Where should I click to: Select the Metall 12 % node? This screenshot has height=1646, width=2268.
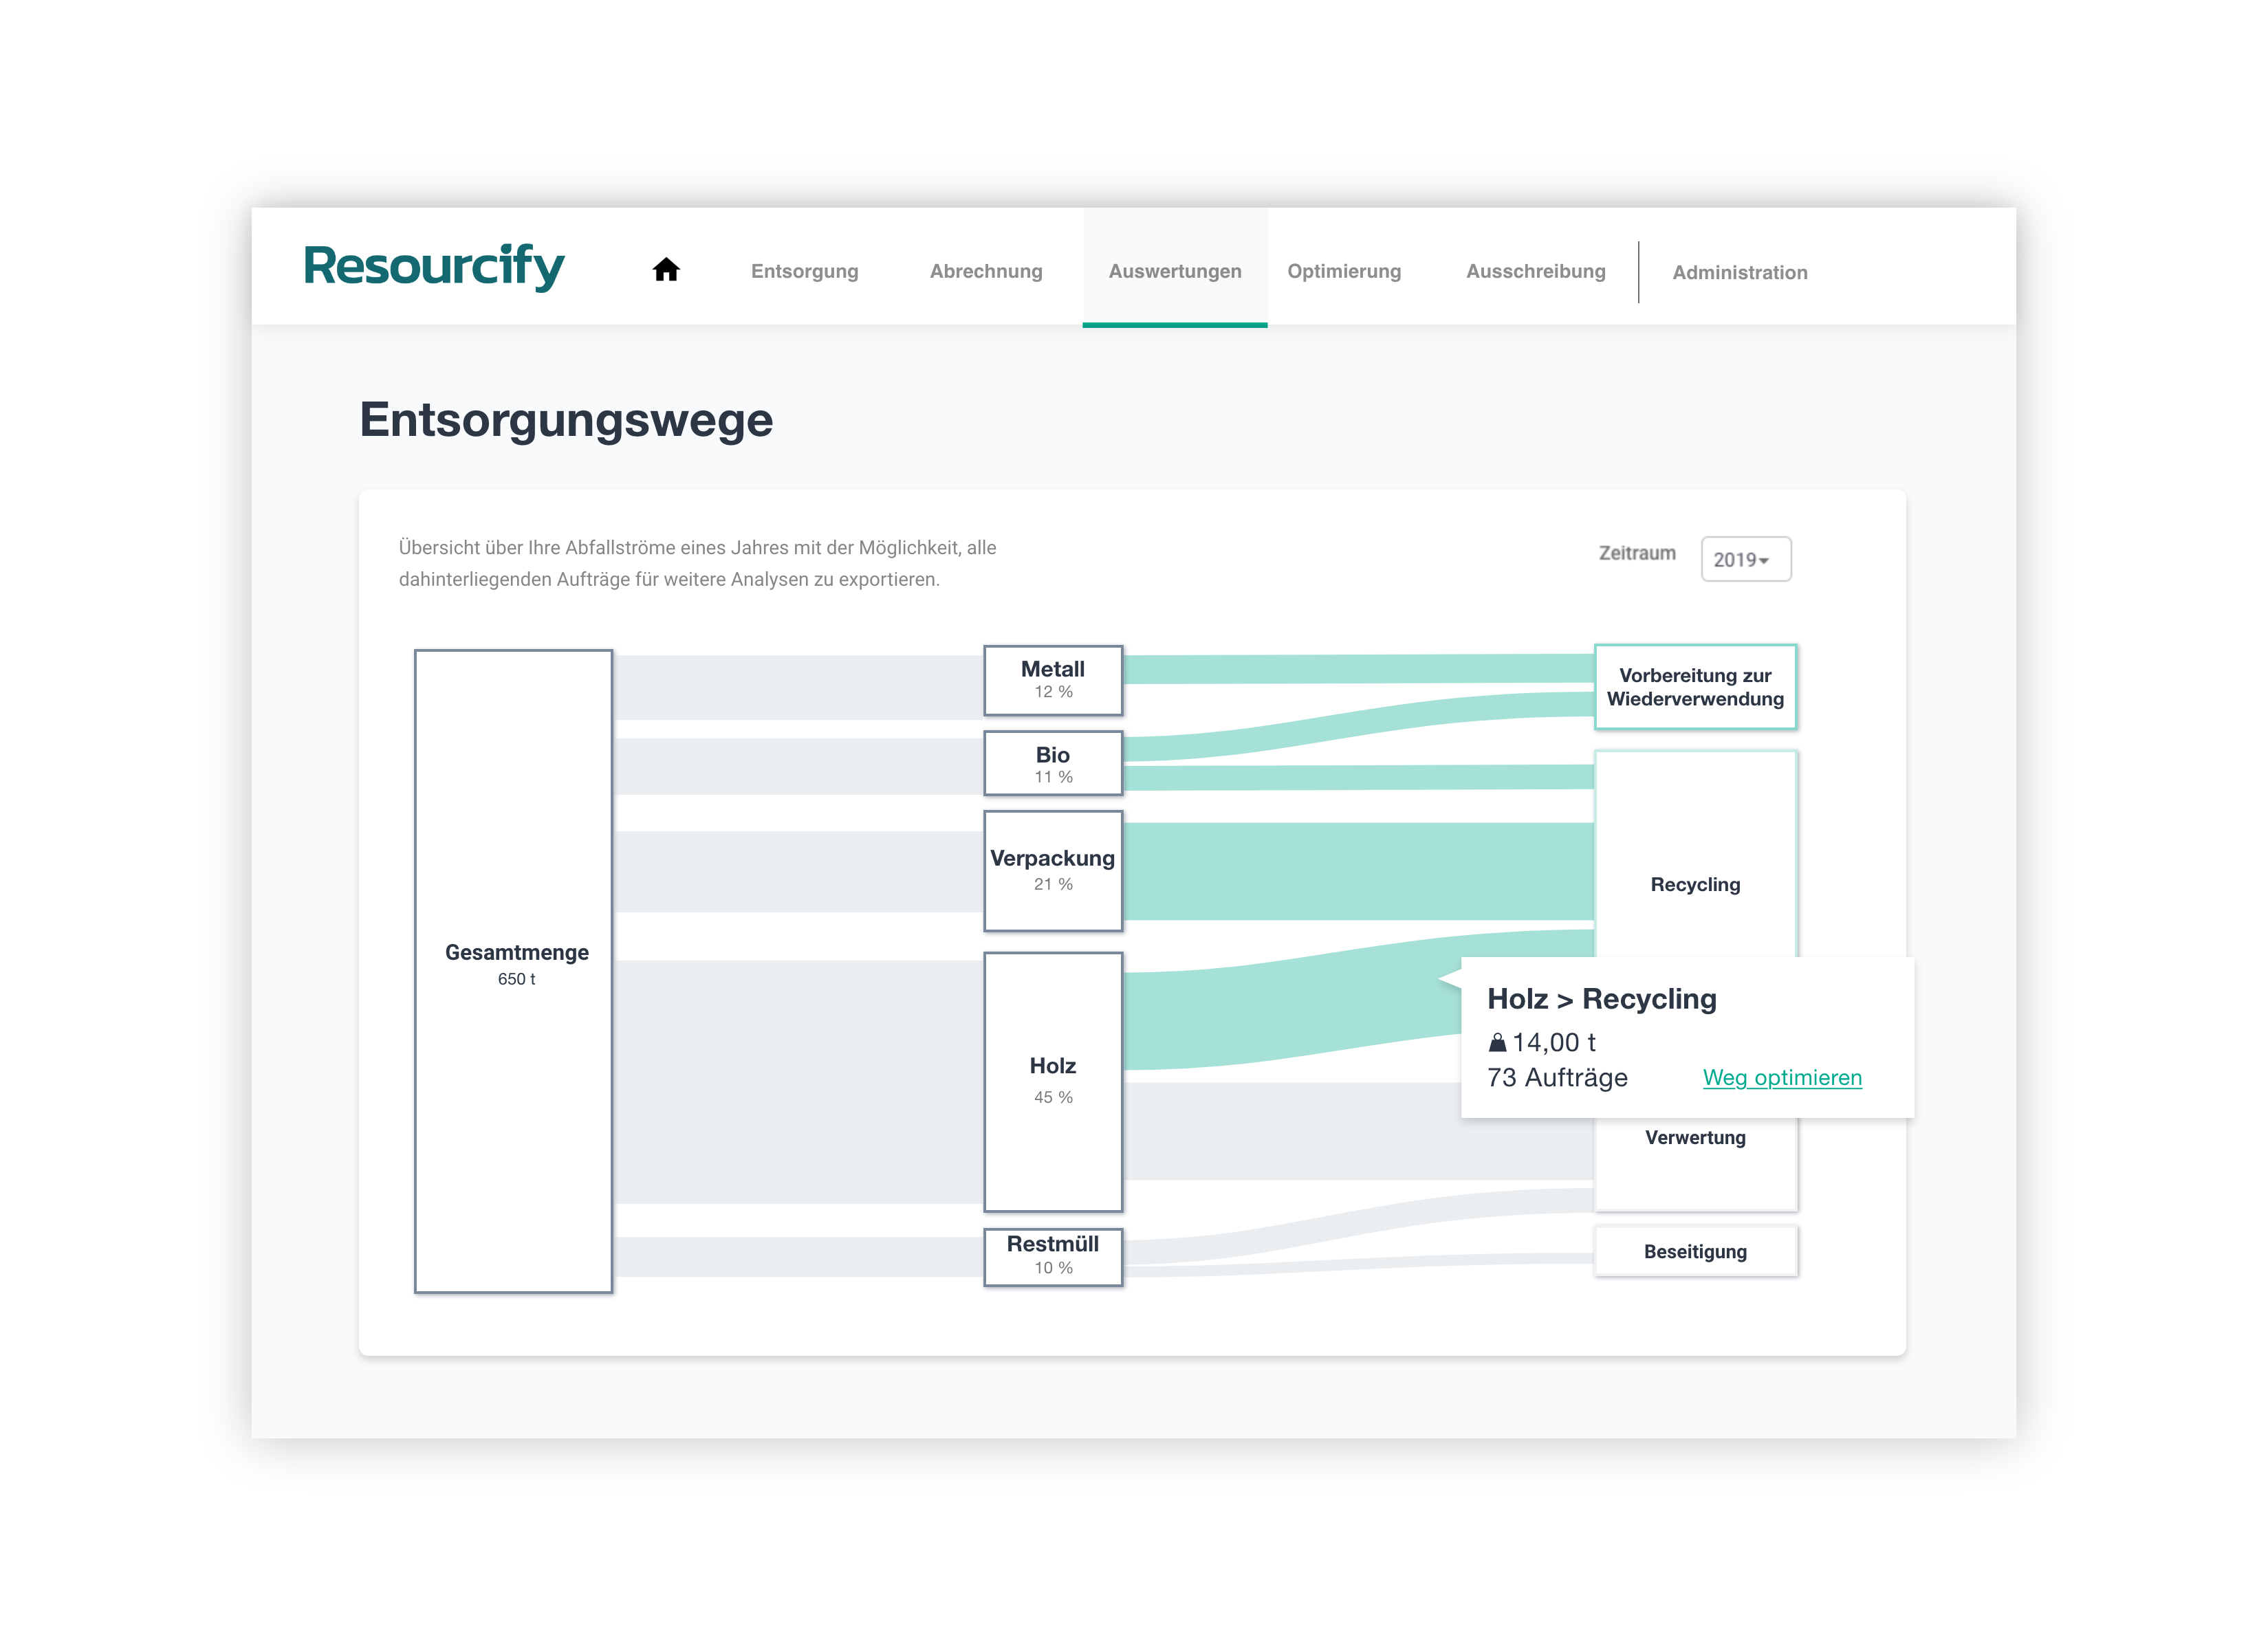coord(1053,681)
